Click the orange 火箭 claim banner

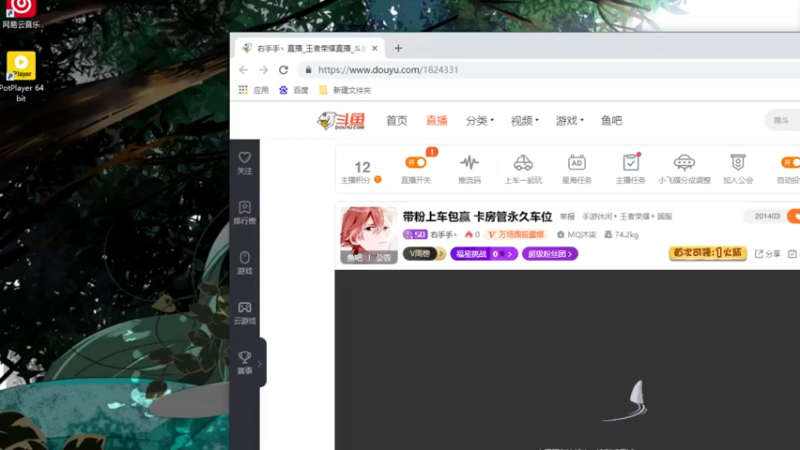point(708,253)
